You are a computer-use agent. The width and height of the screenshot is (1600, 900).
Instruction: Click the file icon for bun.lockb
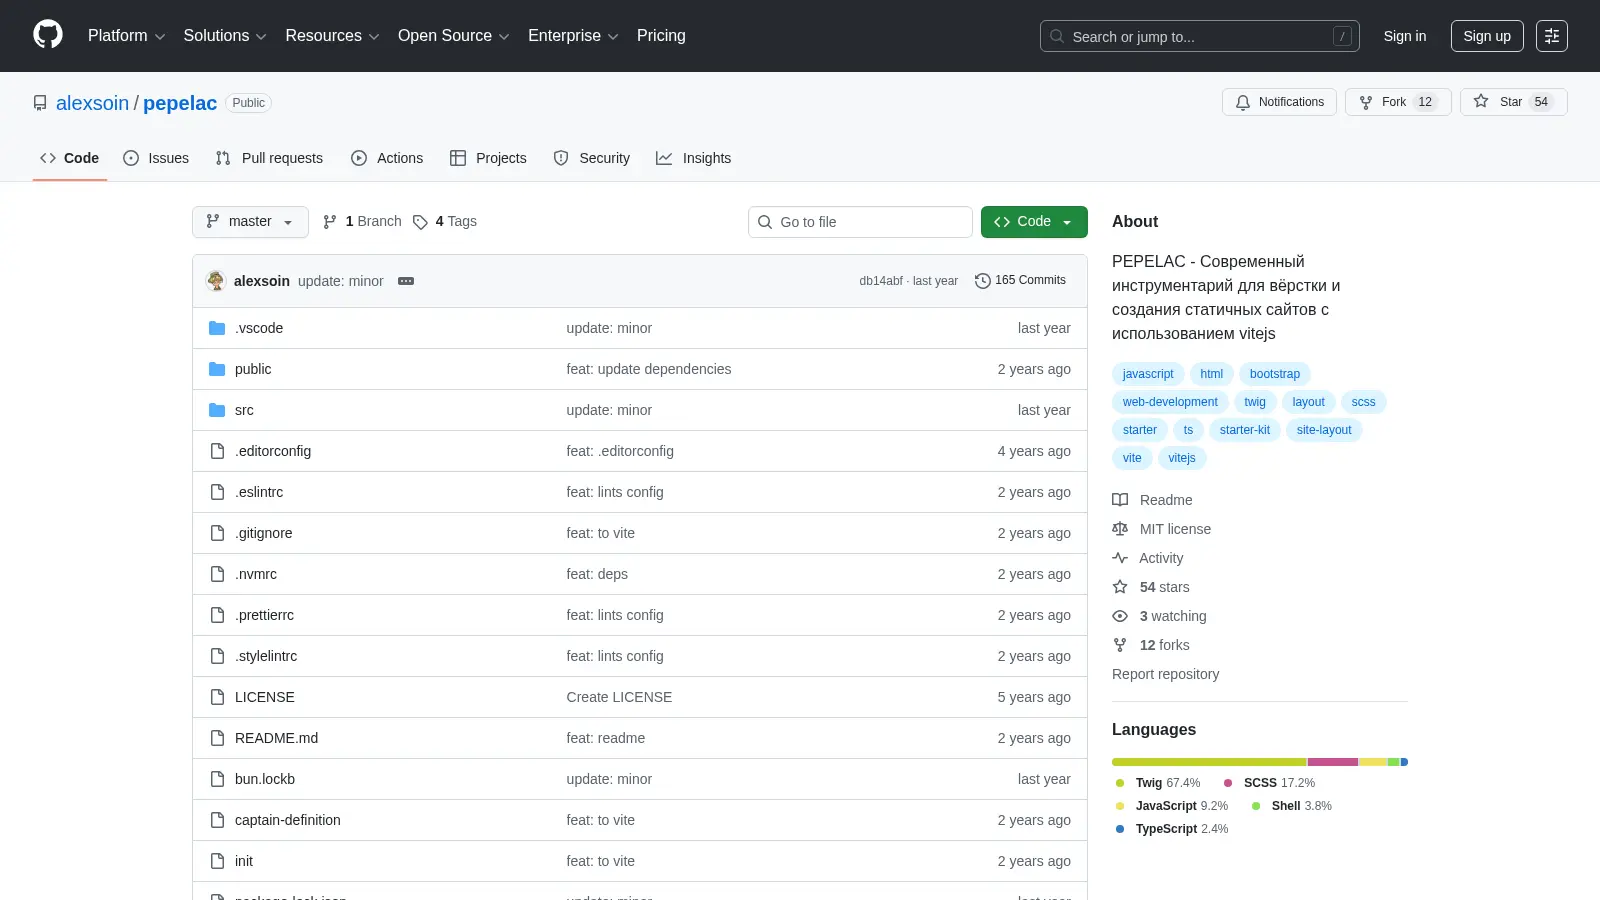pyautogui.click(x=217, y=779)
